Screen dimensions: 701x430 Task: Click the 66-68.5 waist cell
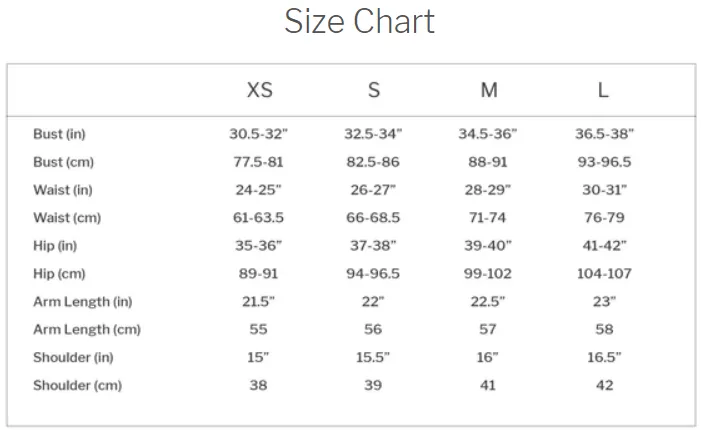tap(373, 218)
